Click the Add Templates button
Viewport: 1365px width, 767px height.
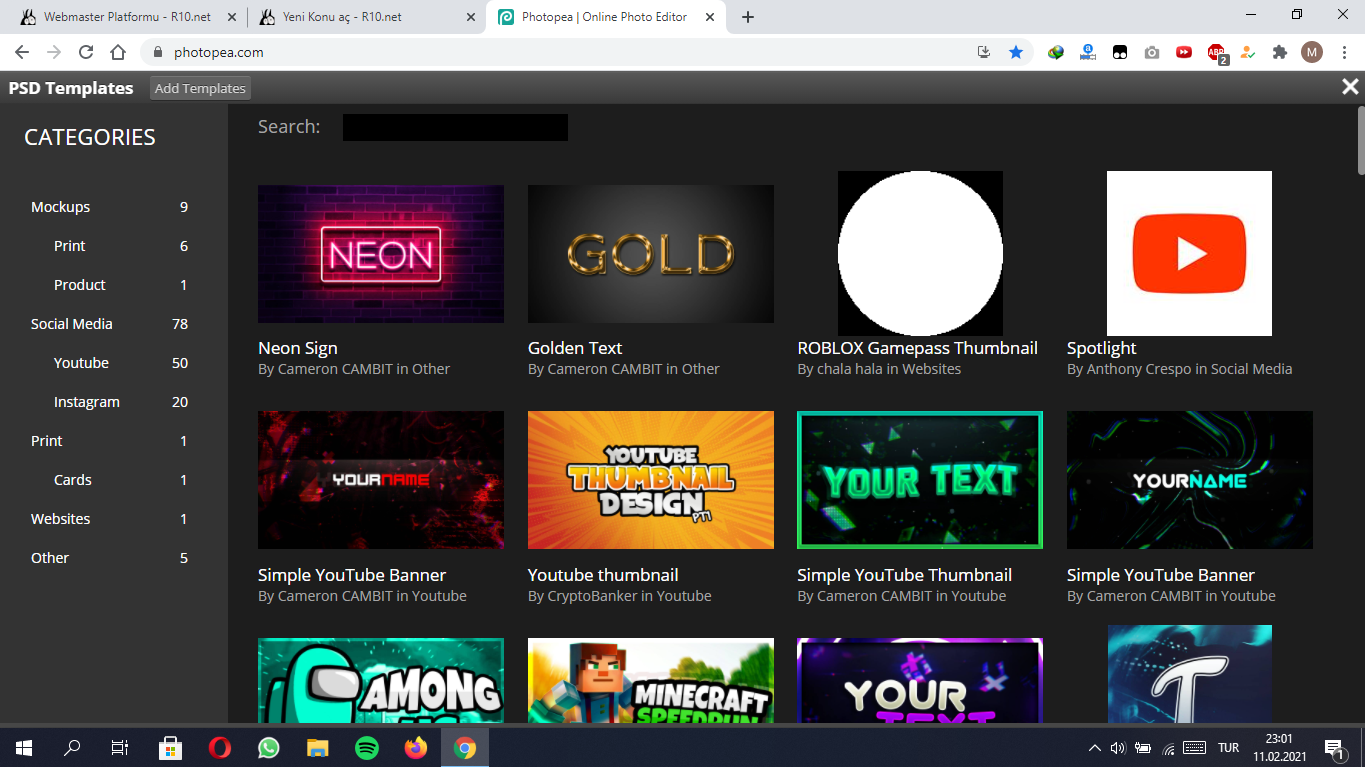(x=200, y=88)
